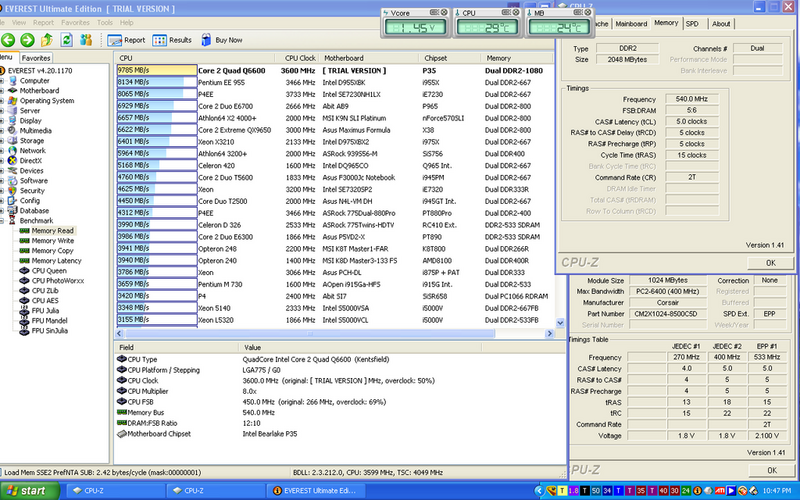Click Buy Now in toolbar
Viewport: 800px width, 500px height.
(222, 40)
